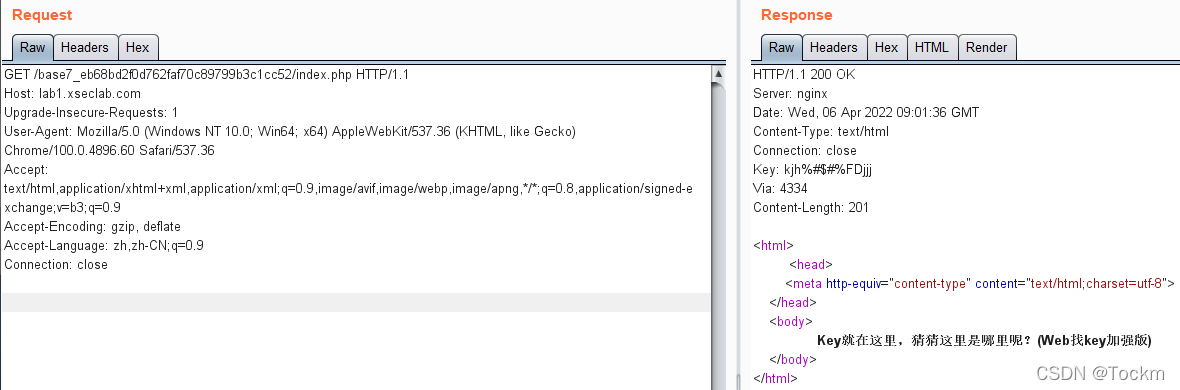Click the User-Agent header line
This screenshot has height=390, width=1180.
coord(290,132)
